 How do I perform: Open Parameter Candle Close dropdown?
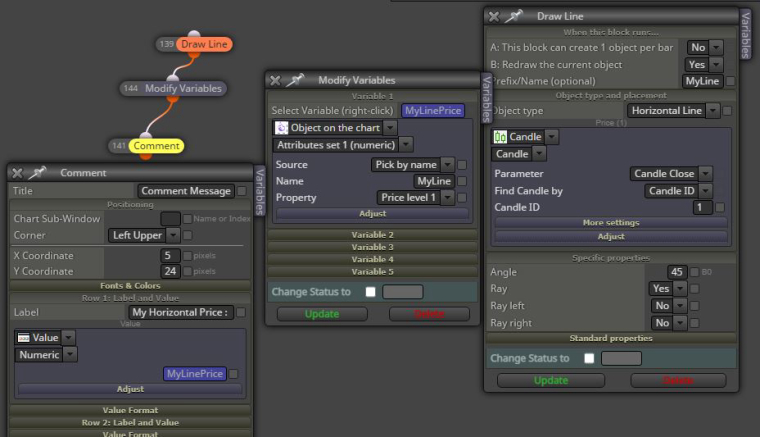click(671, 173)
